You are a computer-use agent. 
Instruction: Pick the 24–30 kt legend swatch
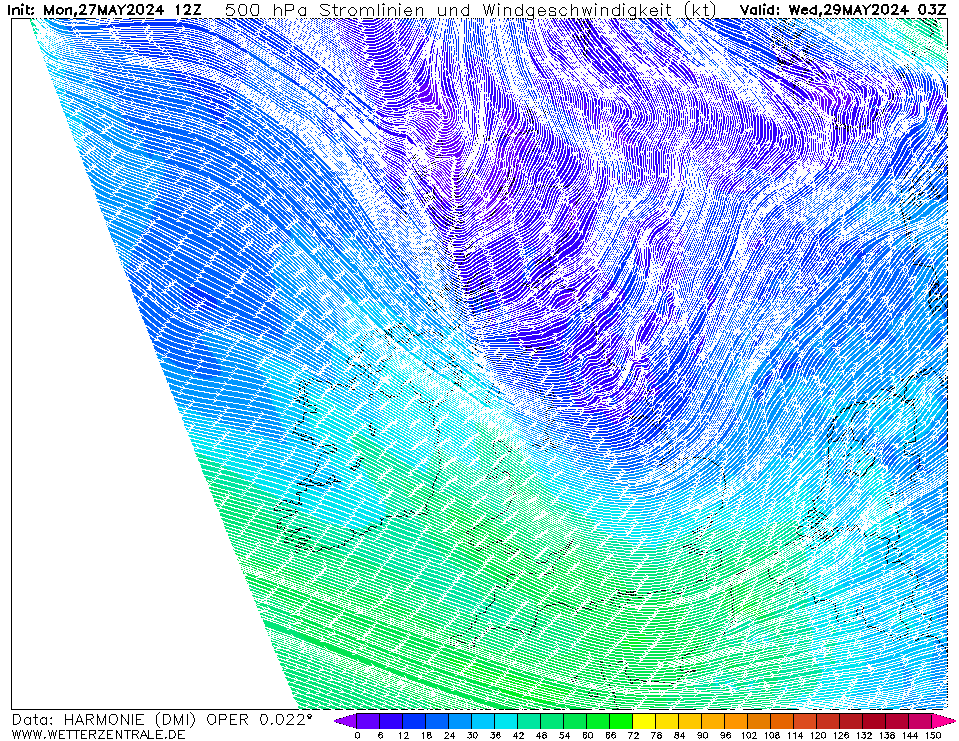click(x=461, y=721)
